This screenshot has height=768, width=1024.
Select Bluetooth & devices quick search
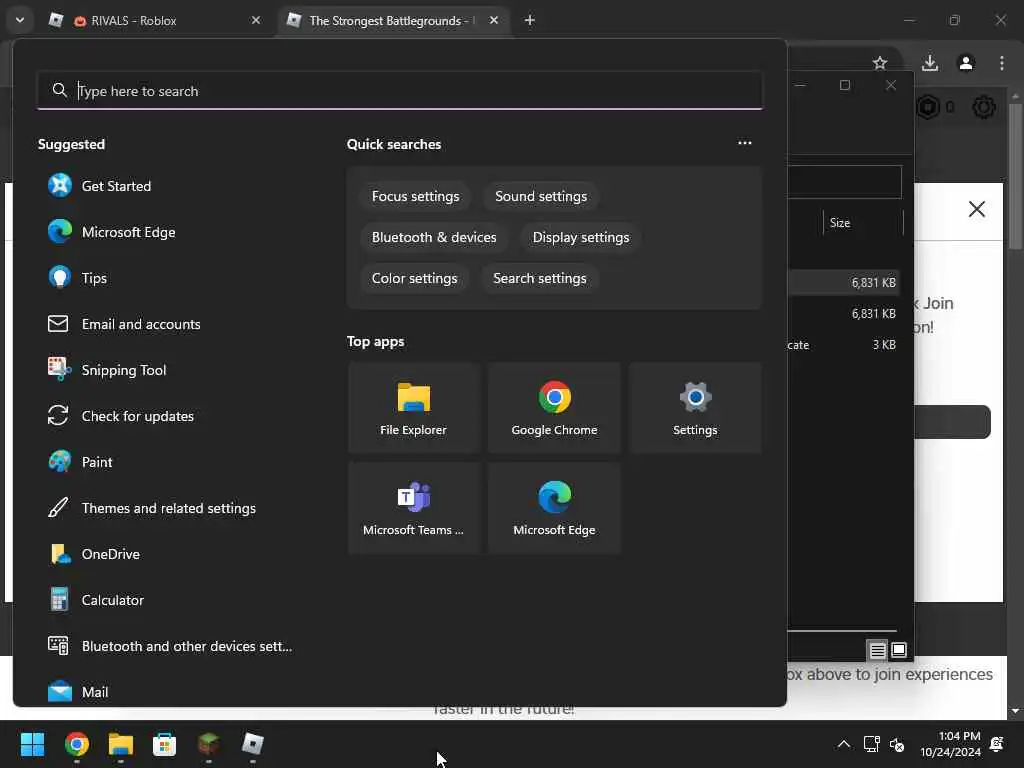click(x=434, y=237)
